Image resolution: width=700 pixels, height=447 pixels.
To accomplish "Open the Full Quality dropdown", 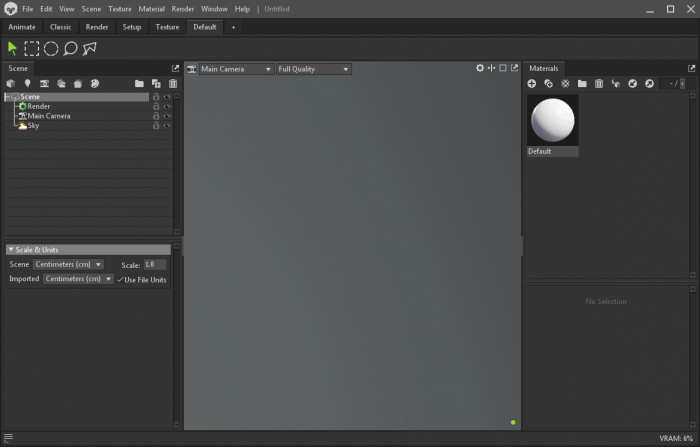I will (x=313, y=69).
